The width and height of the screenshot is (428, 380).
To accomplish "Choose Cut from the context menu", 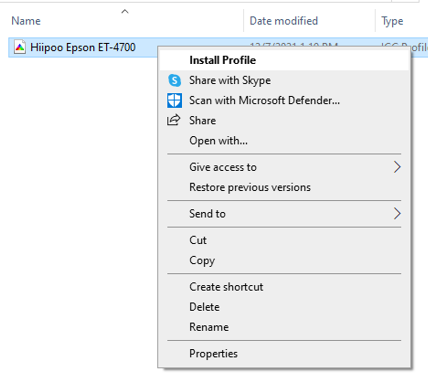I will coord(284,240).
